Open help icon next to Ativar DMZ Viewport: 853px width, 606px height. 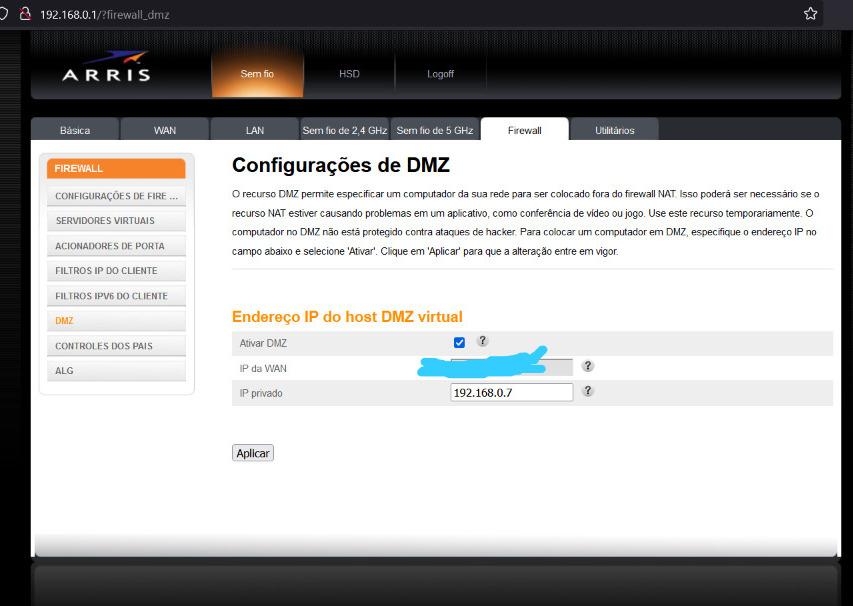482,341
